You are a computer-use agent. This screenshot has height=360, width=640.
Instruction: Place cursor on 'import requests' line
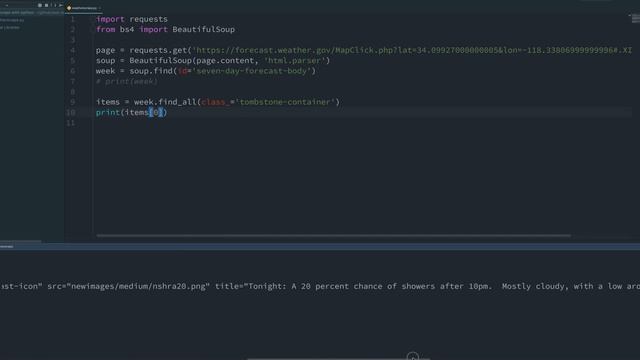[x=131, y=19]
